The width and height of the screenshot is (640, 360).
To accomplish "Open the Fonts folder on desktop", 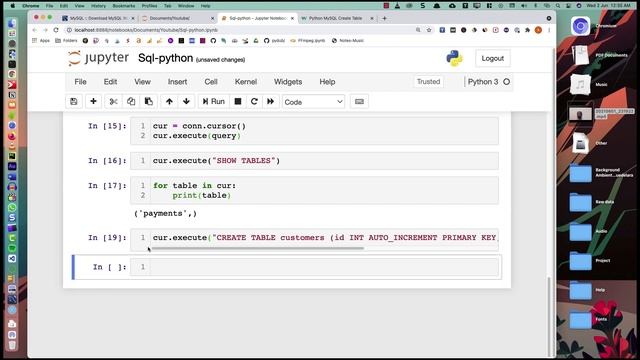I will 580,320.
